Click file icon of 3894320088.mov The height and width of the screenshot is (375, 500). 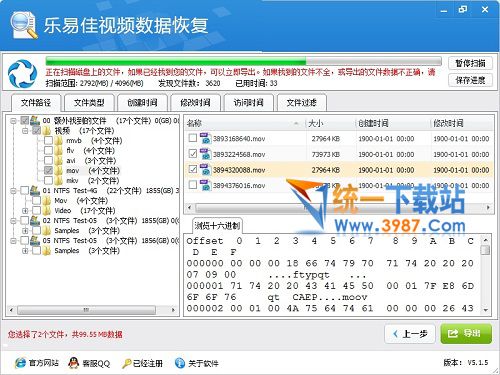(205, 170)
